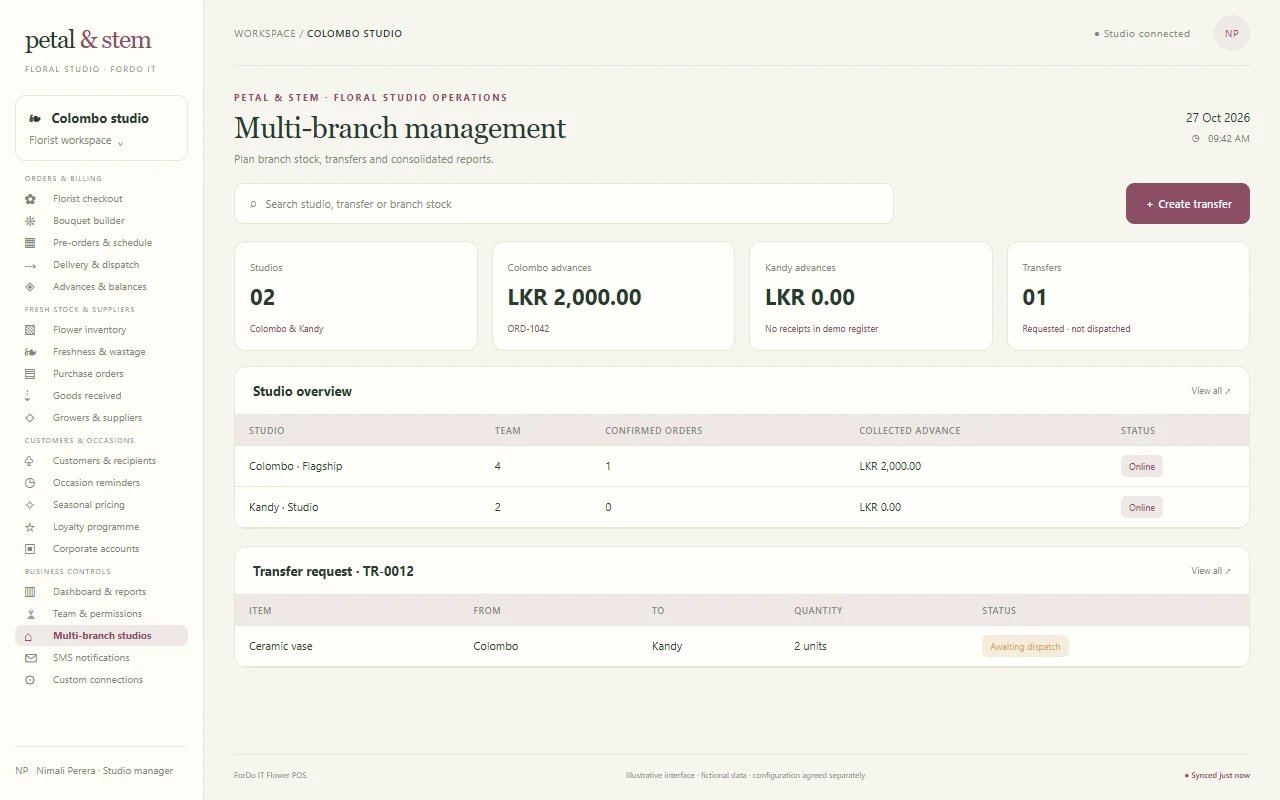Click Nimali Perera · Studio manager profile
This screenshot has width=1280, height=800.
(95, 771)
